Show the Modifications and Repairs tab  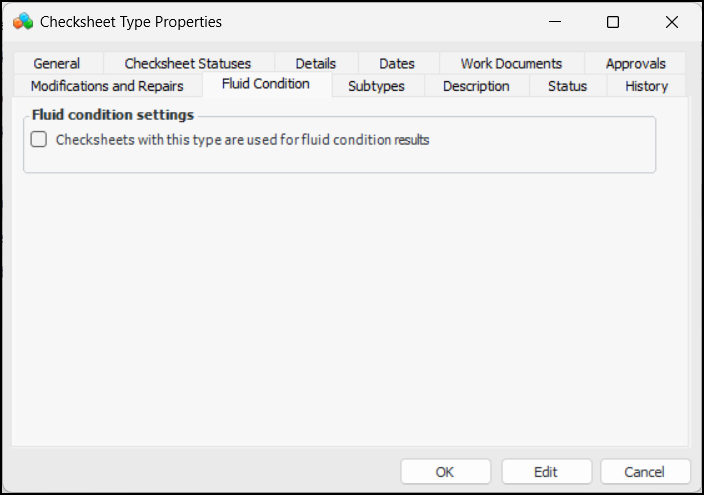(107, 86)
